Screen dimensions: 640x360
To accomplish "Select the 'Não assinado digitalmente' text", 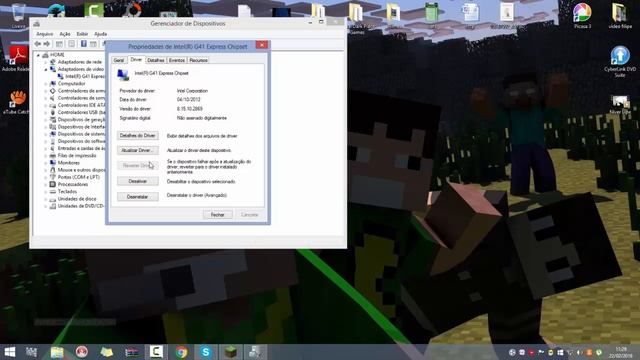I will click(x=202, y=118).
